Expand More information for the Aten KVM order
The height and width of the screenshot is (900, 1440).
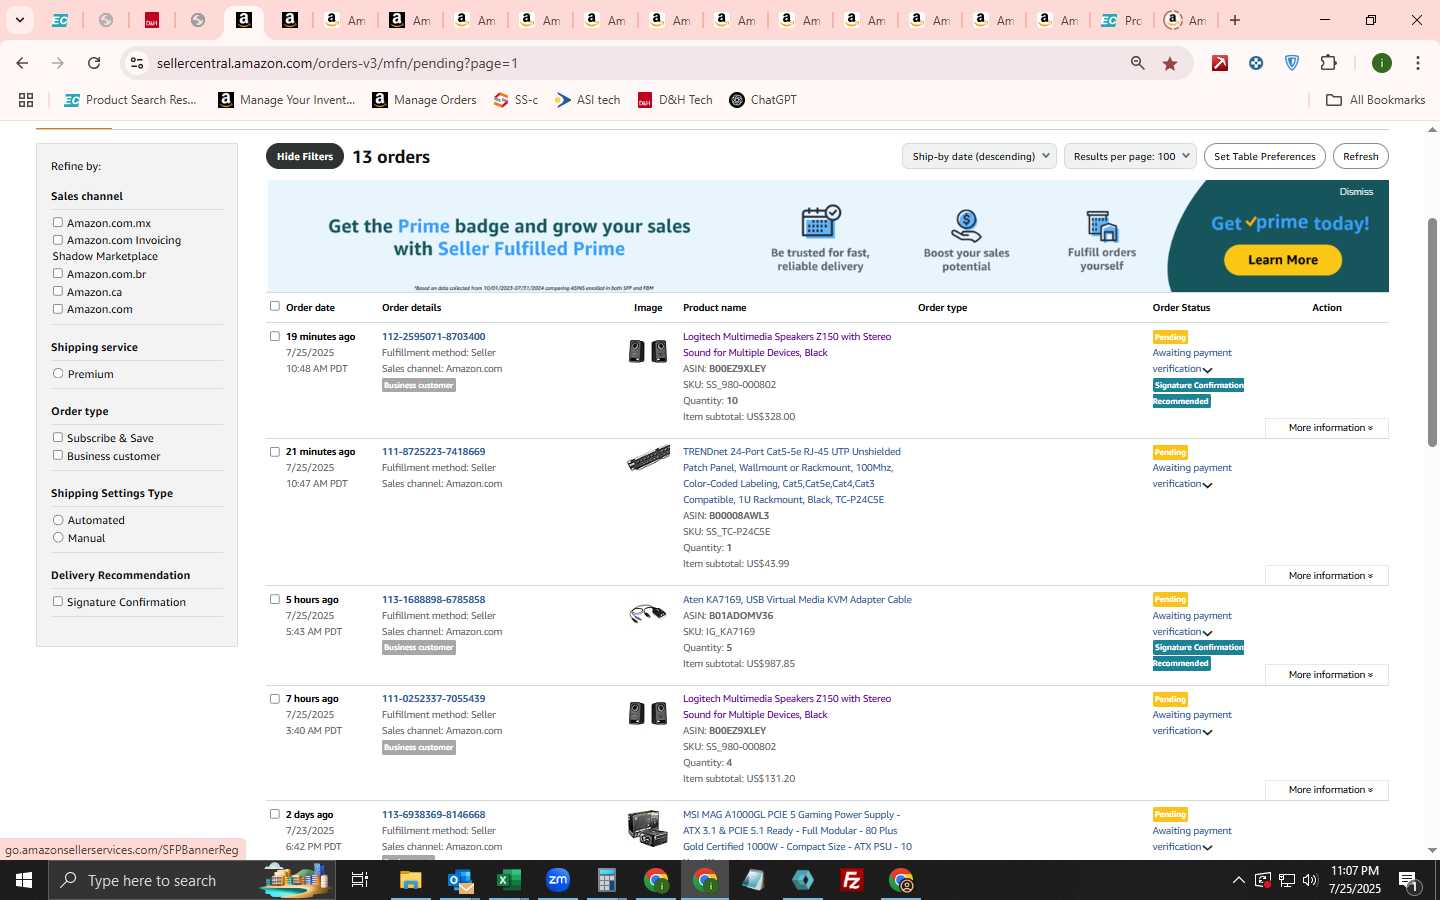(x=1327, y=675)
